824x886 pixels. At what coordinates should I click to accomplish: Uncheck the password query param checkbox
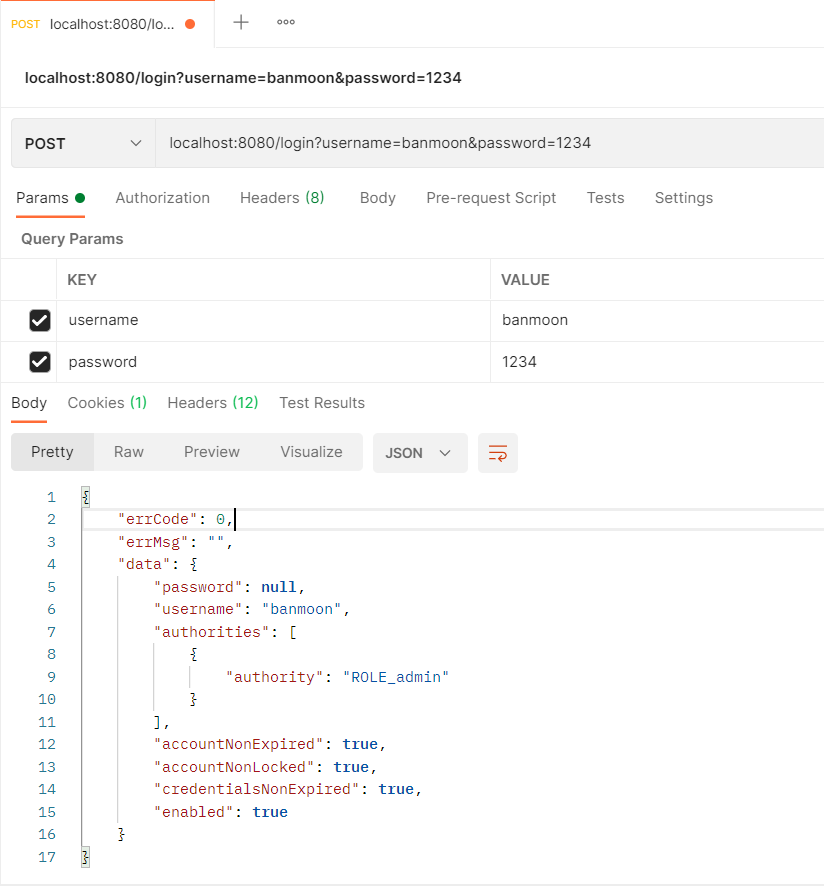coord(40,362)
